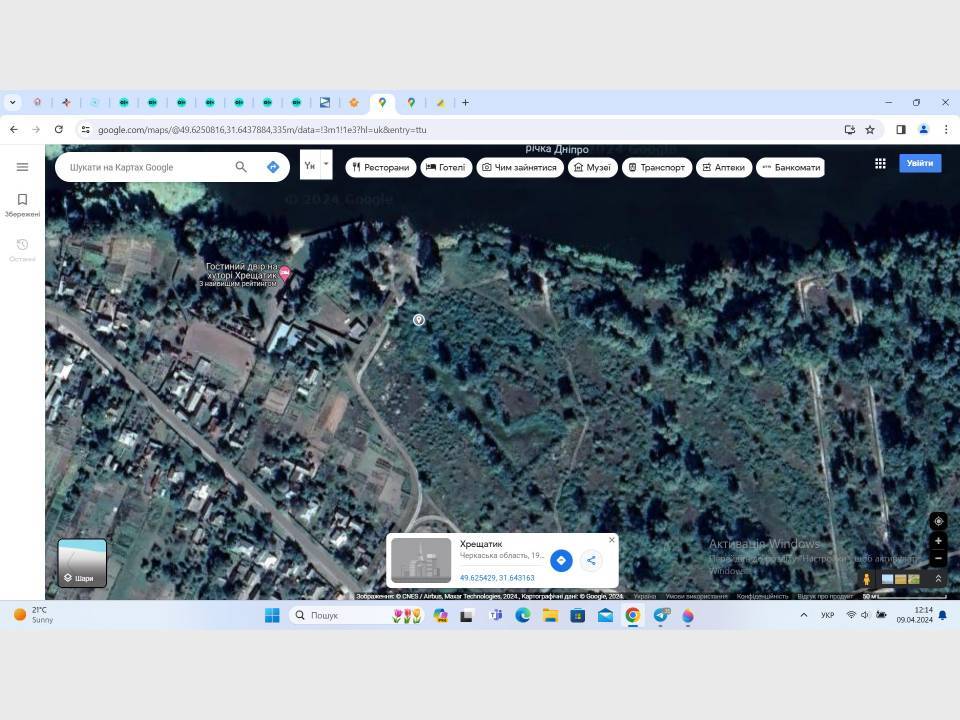This screenshot has height=720, width=960.
Task: Open the tab search dropdown
Action: (12, 103)
